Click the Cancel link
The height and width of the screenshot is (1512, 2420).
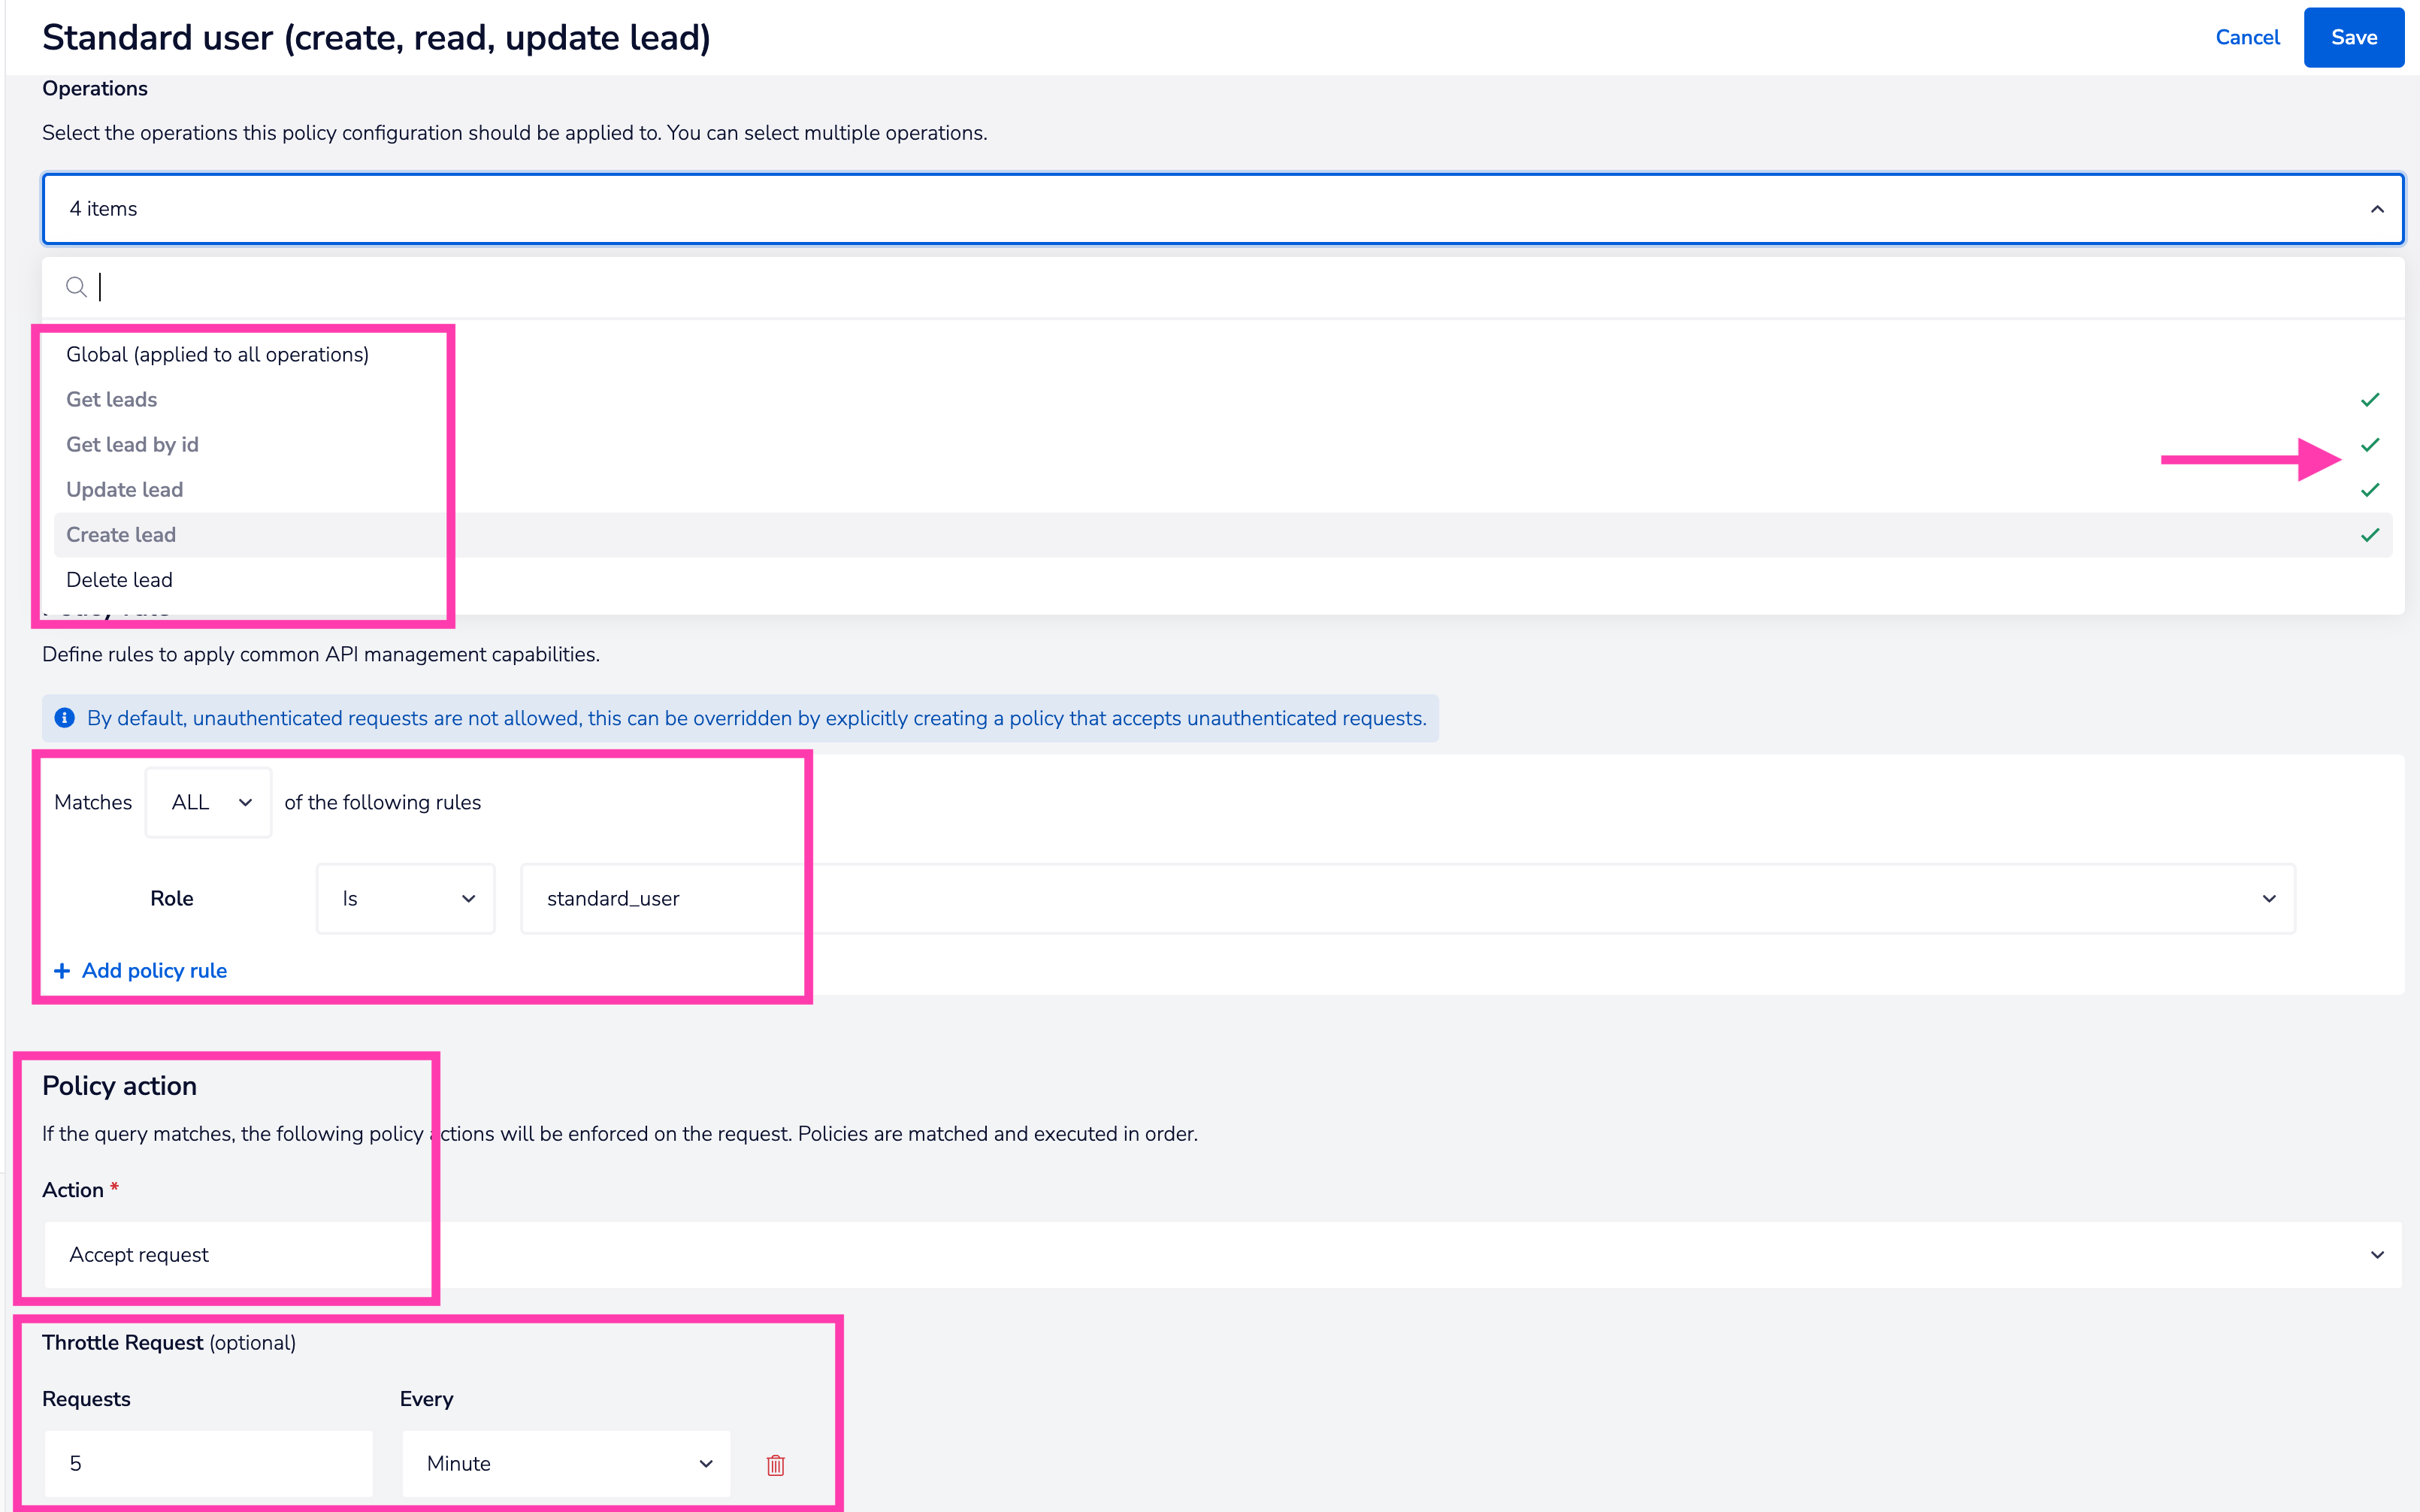pyautogui.click(x=2247, y=37)
